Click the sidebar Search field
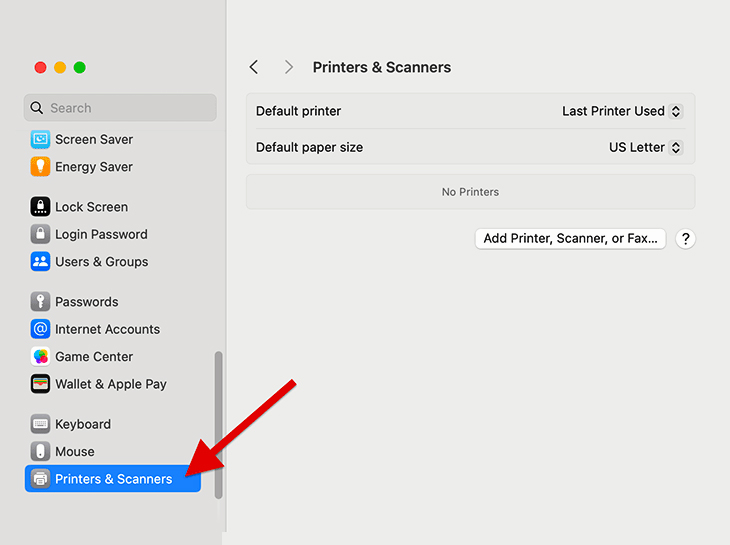Image resolution: width=730 pixels, height=545 pixels. click(x=120, y=108)
